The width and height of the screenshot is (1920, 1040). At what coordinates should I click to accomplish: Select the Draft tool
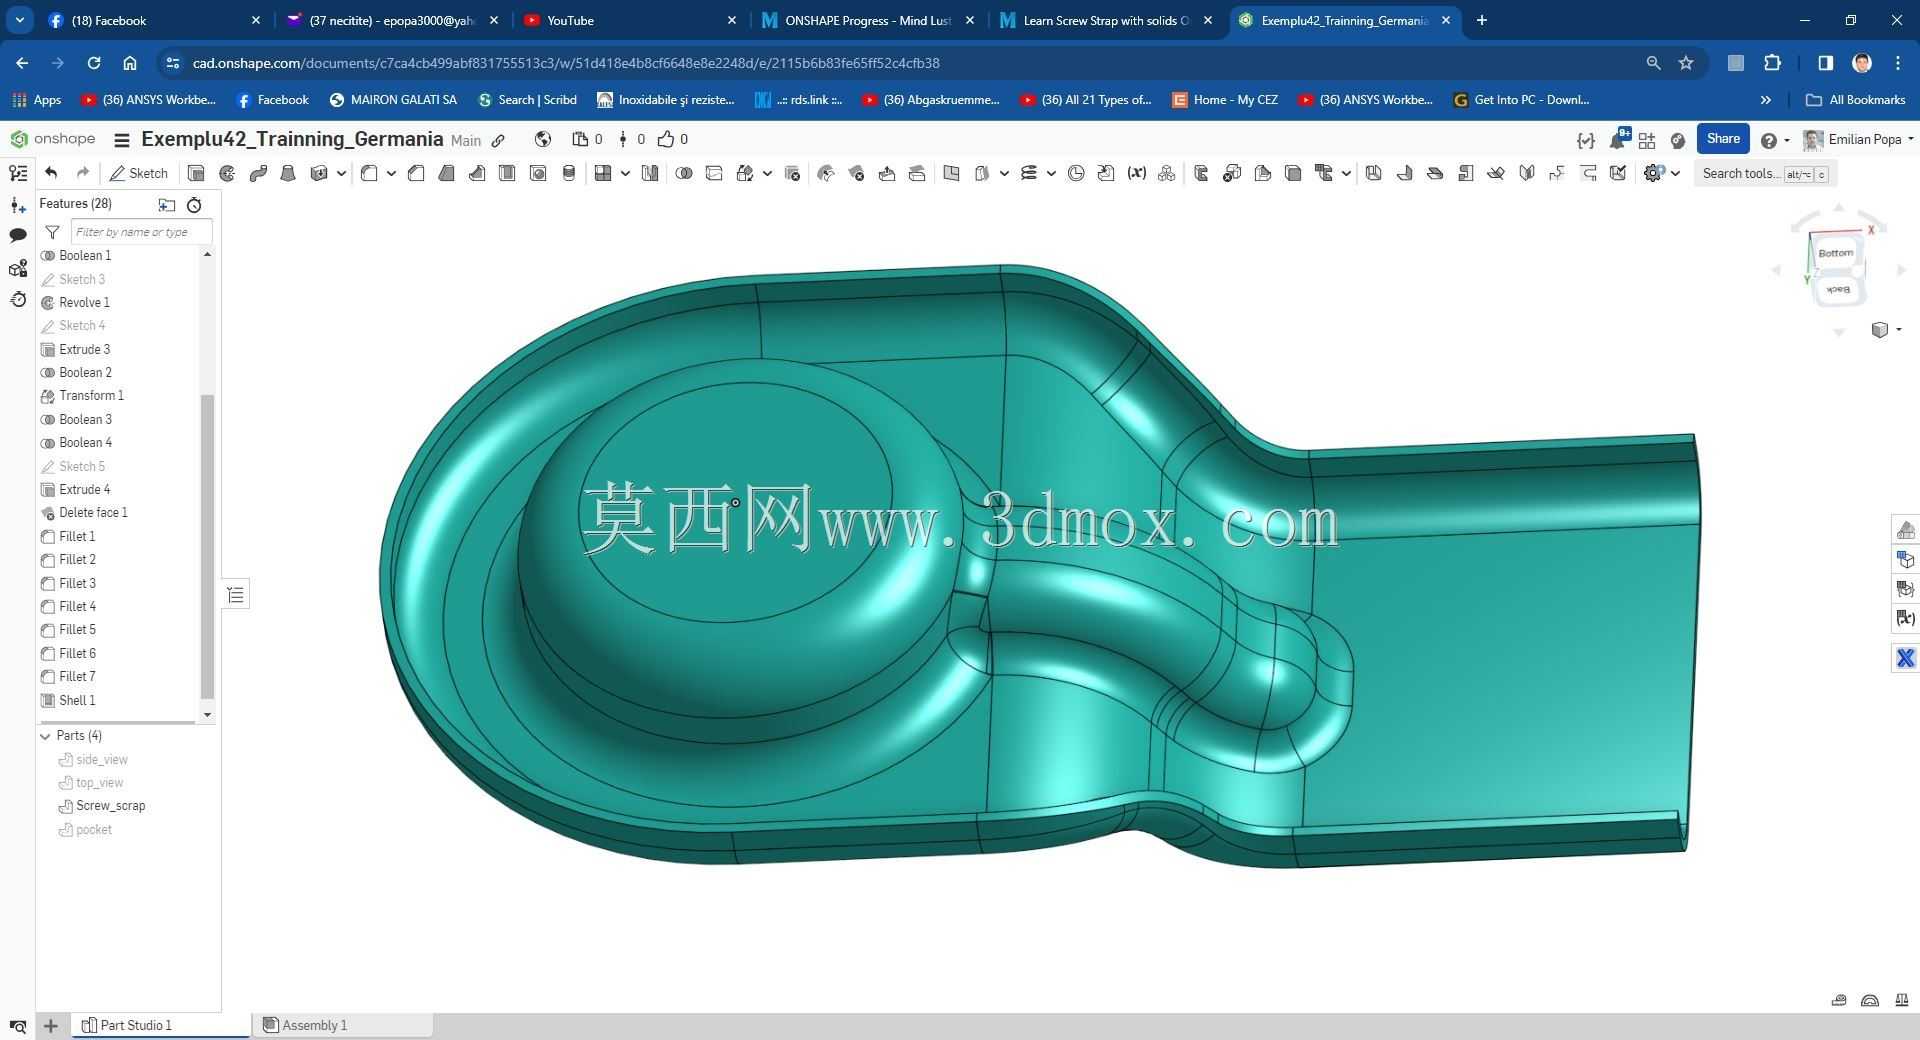click(x=446, y=173)
